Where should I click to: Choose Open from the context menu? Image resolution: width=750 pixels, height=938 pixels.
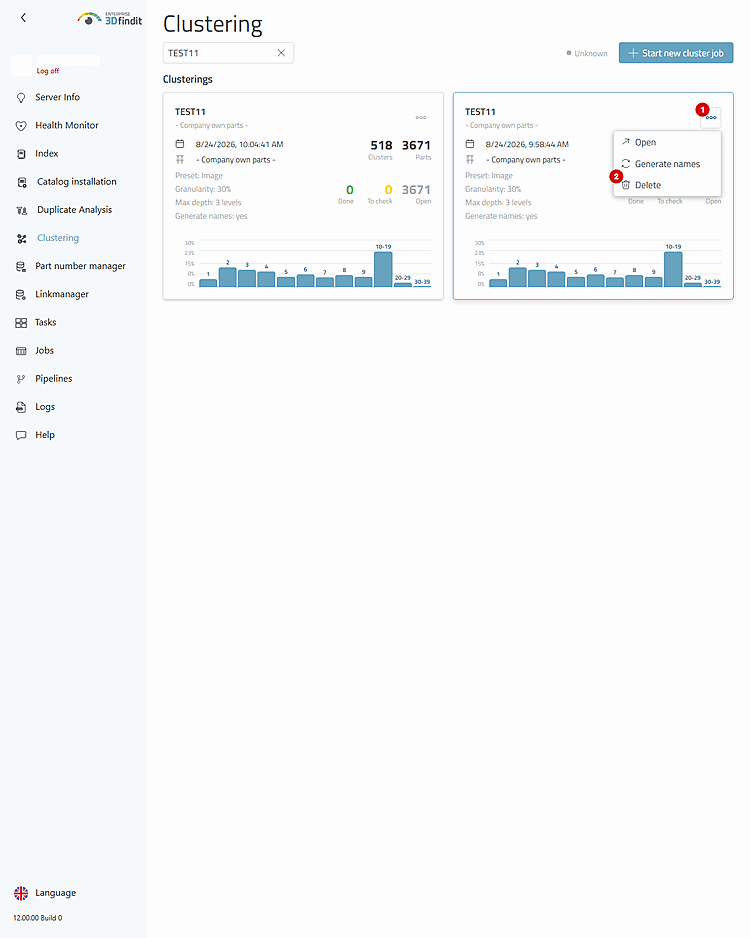click(x=667, y=142)
